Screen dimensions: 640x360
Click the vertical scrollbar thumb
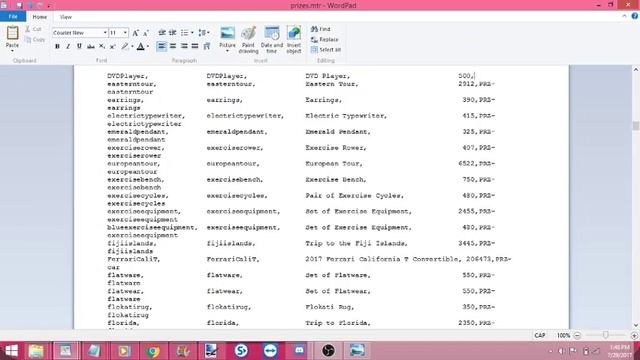coord(636,125)
